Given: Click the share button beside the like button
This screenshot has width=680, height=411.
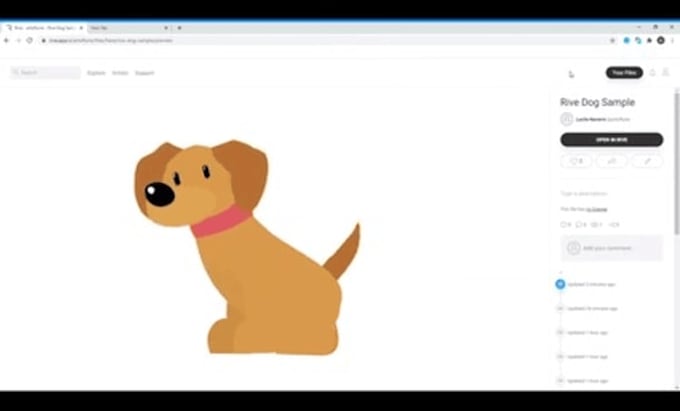Looking at the screenshot, I should (611, 161).
